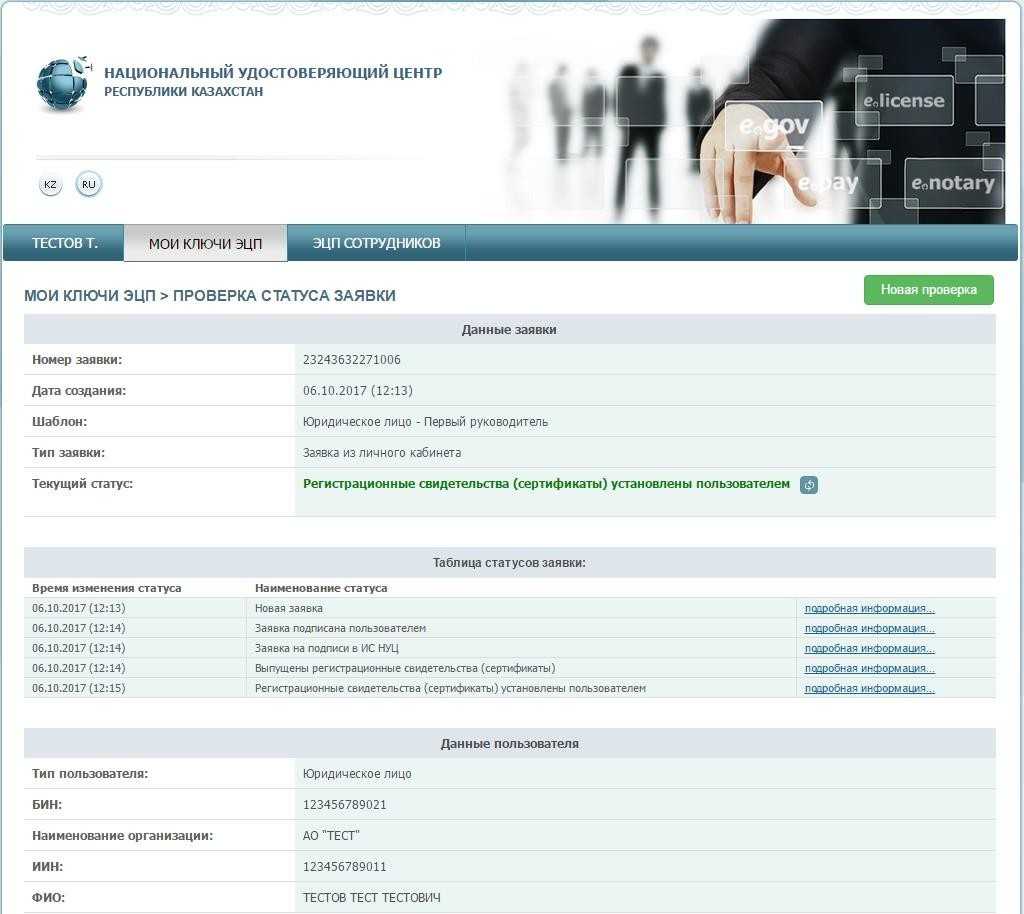
Task: View details for Выпущены регистрационные свидетельства row
Action: point(869,668)
